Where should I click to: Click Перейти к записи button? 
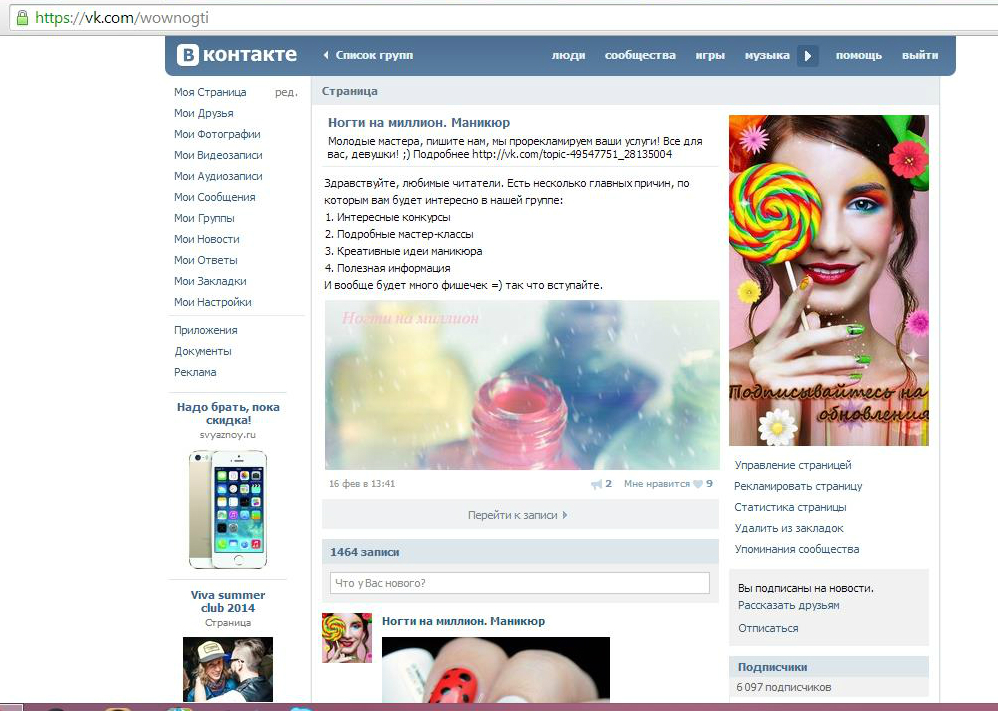click(520, 515)
